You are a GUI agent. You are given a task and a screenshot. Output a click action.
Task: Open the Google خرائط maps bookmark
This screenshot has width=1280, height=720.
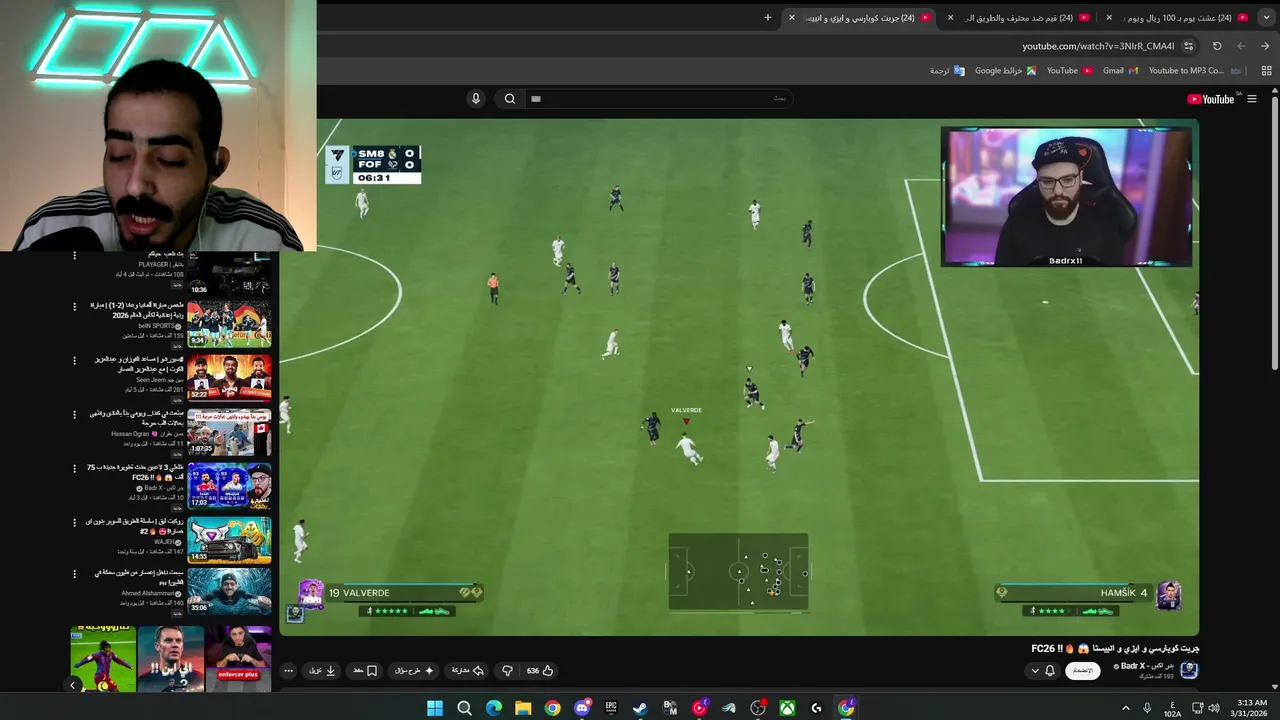pos(1005,71)
